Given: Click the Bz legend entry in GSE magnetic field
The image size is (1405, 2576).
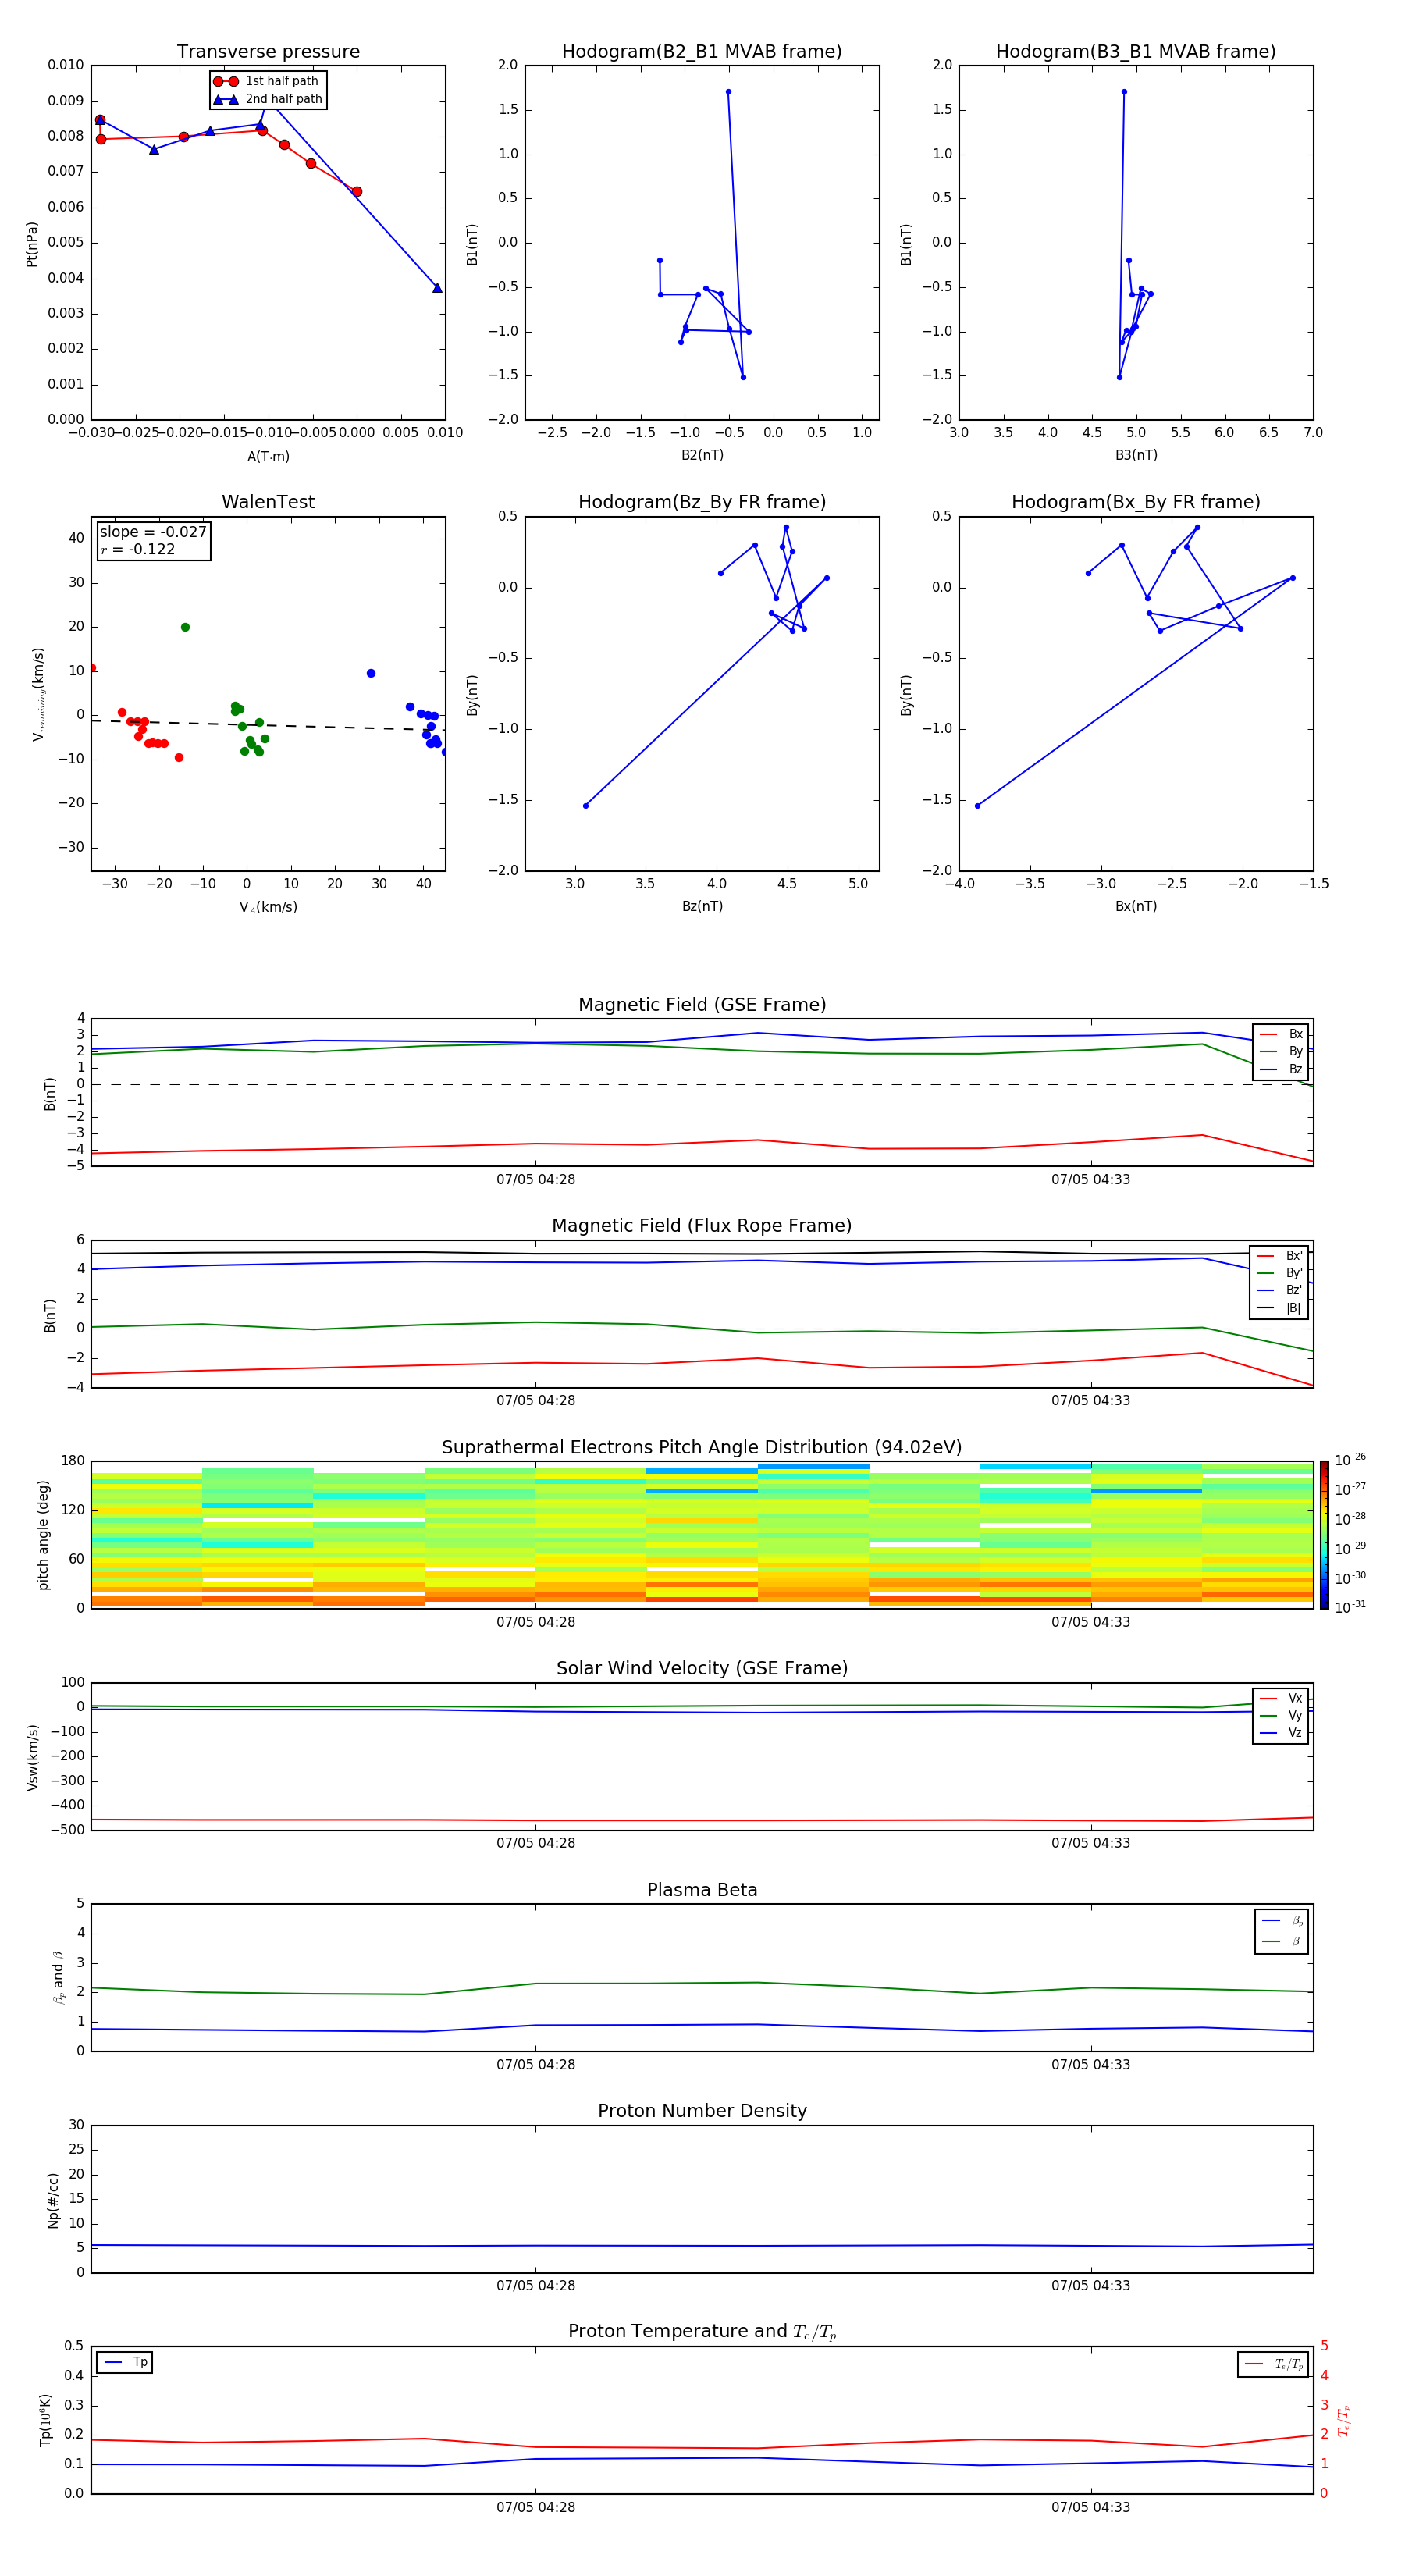Looking at the screenshot, I should pos(1281,1069).
